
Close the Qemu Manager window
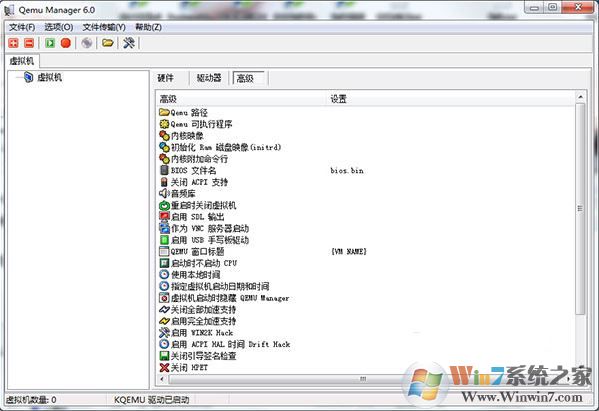pos(578,7)
